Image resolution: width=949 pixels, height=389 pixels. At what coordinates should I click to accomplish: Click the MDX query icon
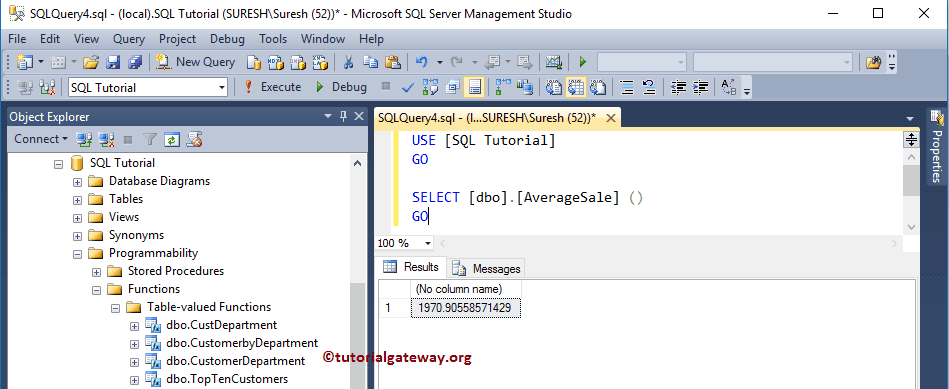pos(276,62)
